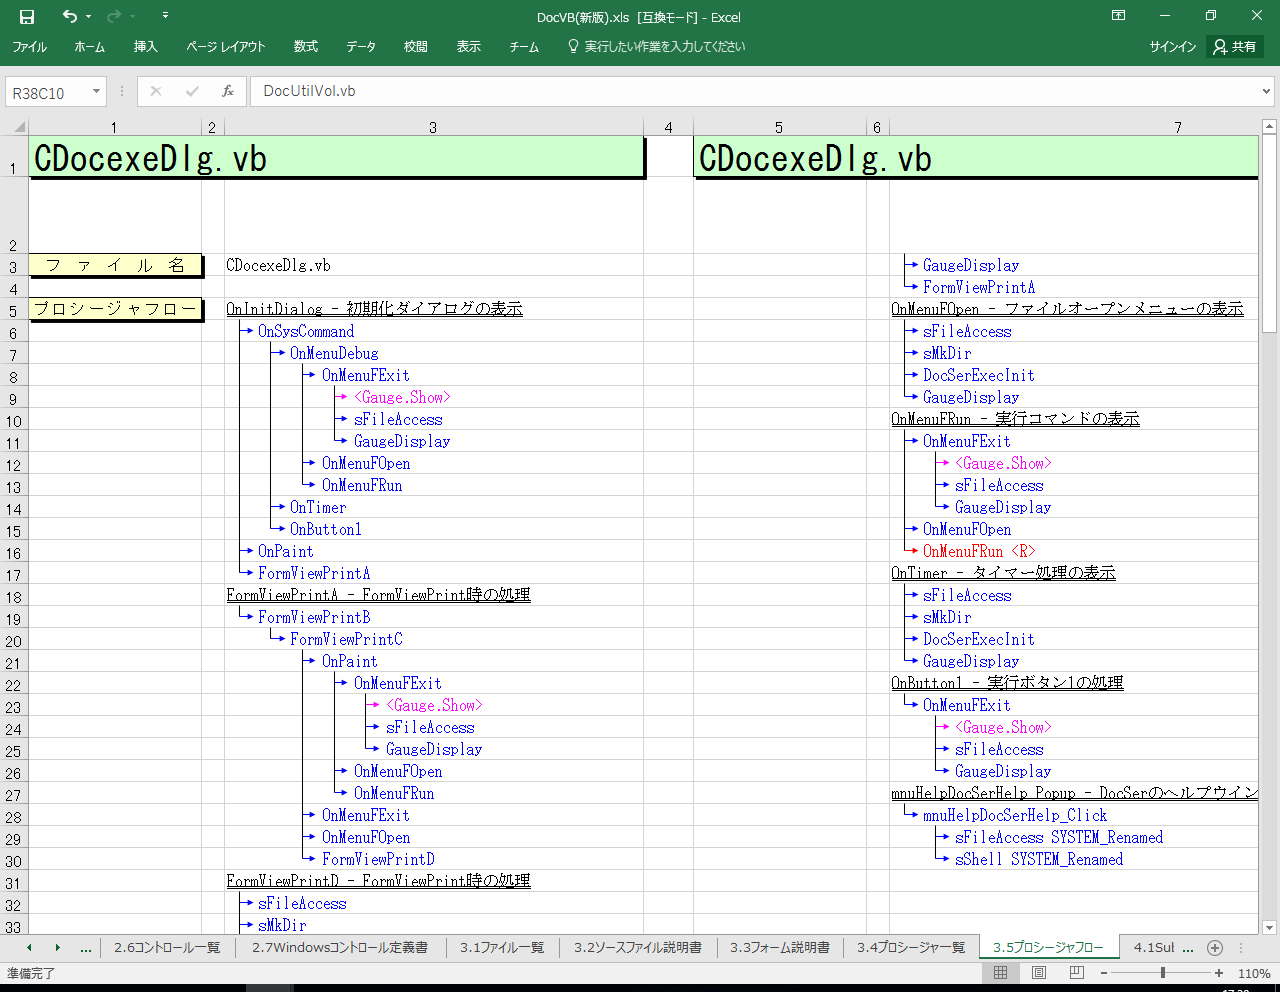
Task: Switch to the 3.2ソースファイル説明書 sheet
Action: (x=638, y=947)
